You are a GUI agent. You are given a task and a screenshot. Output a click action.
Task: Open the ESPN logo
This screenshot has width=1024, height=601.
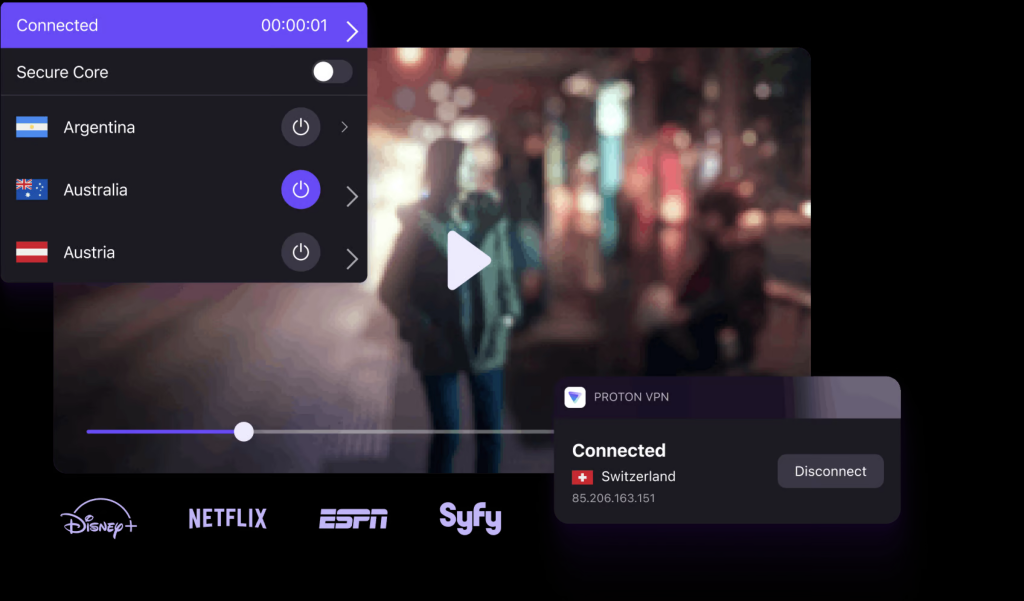coord(354,518)
